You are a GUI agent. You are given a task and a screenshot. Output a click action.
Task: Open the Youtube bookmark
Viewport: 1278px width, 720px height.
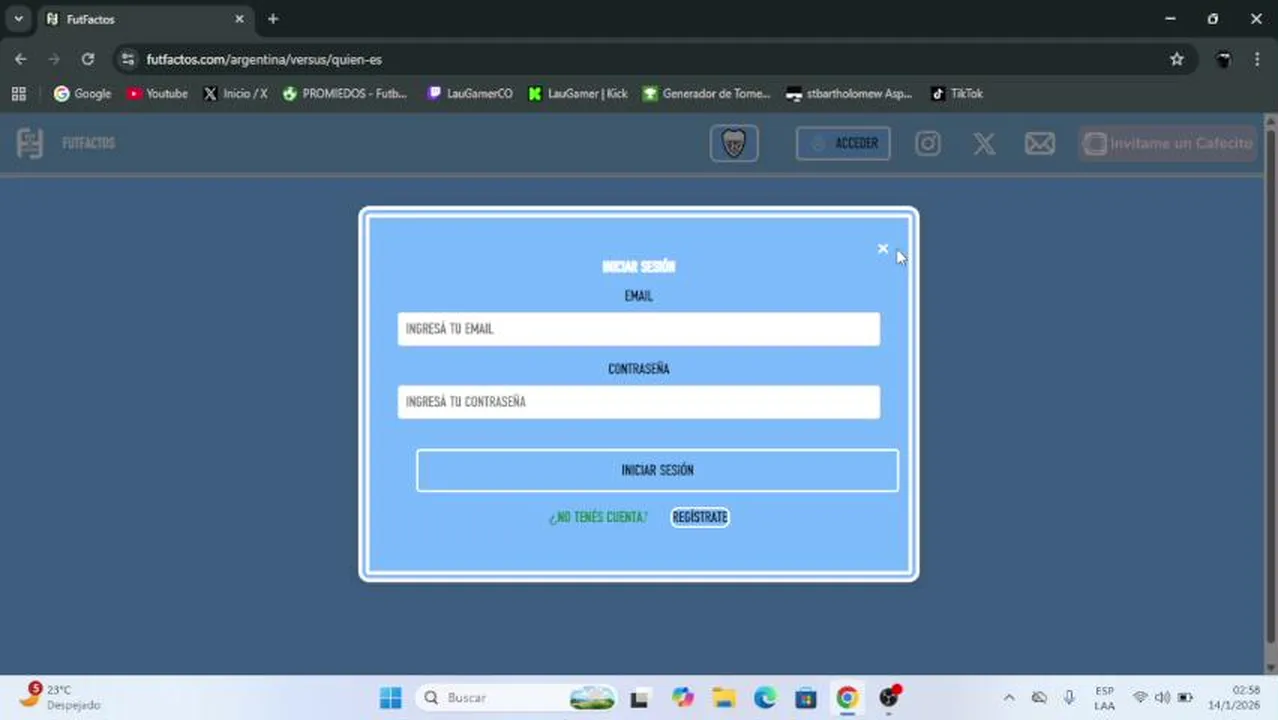(x=157, y=93)
